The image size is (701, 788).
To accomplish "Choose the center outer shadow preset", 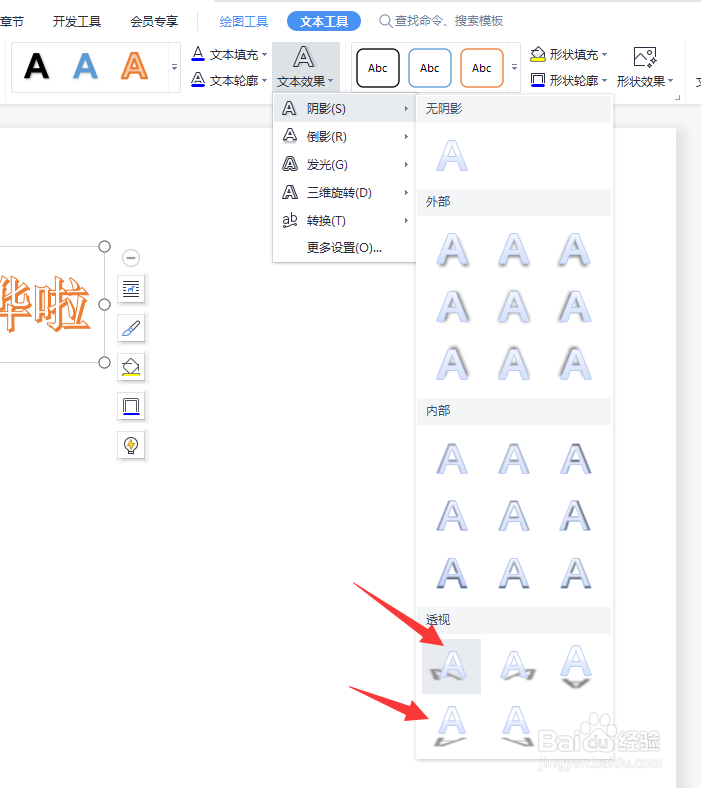I will (x=514, y=307).
